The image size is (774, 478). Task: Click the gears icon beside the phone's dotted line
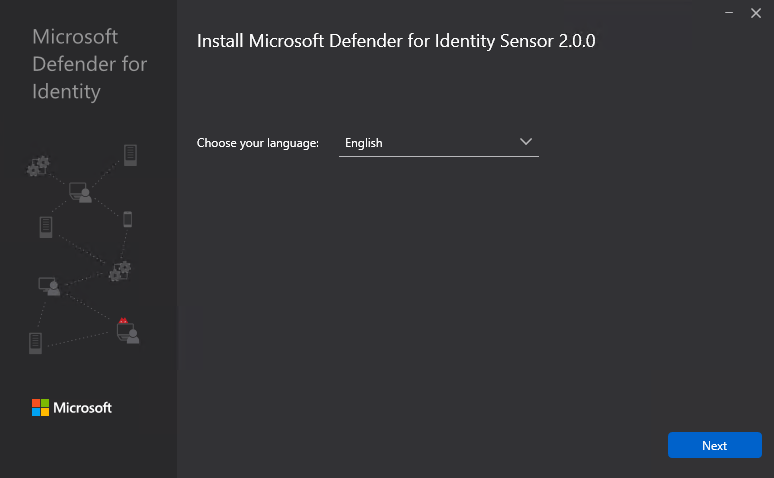119,271
